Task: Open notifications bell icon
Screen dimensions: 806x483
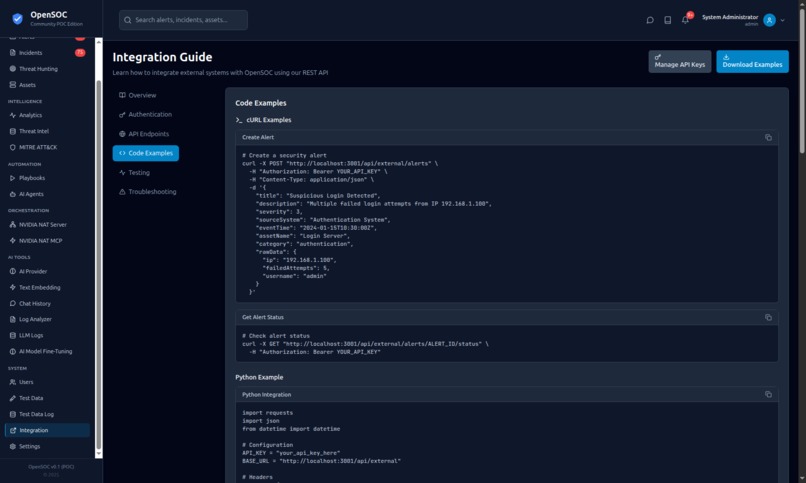Action: [685, 20]
